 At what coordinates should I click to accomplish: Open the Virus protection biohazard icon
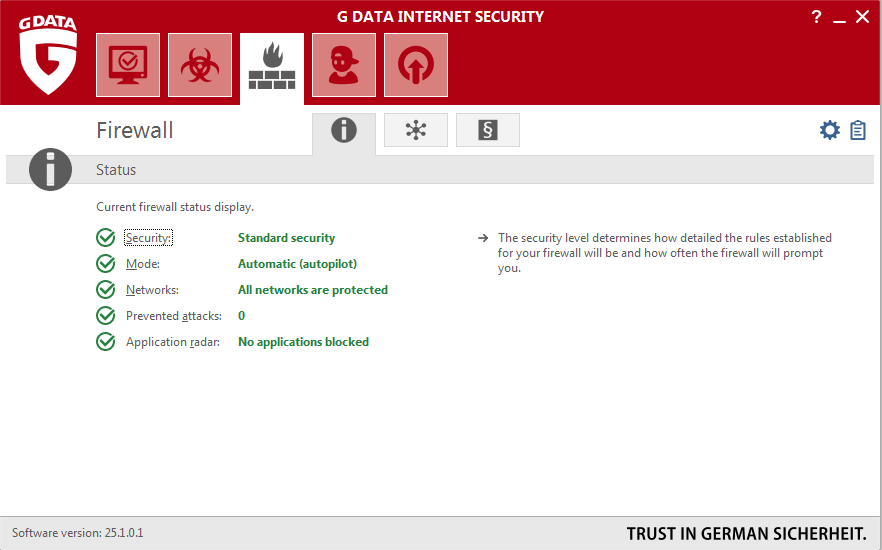click(200, 65)
